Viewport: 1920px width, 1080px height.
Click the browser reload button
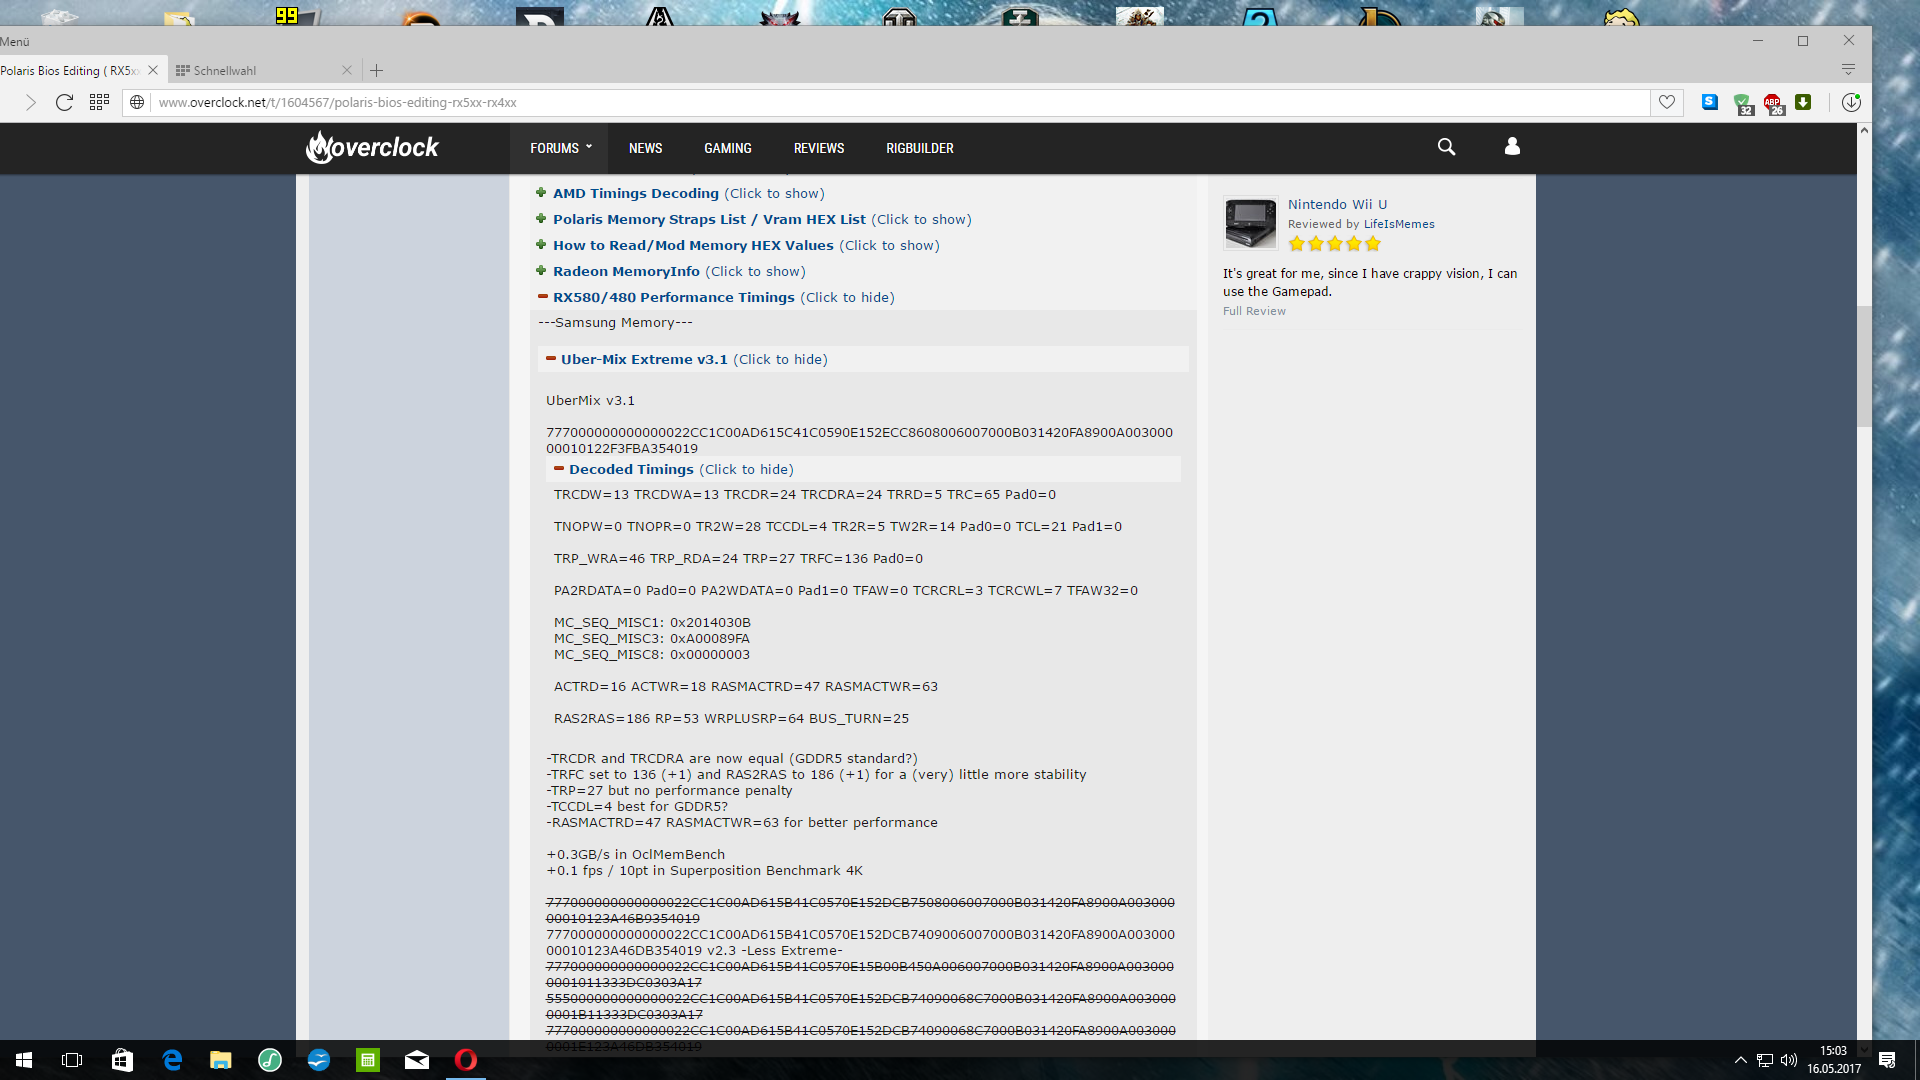click(64, 102)
